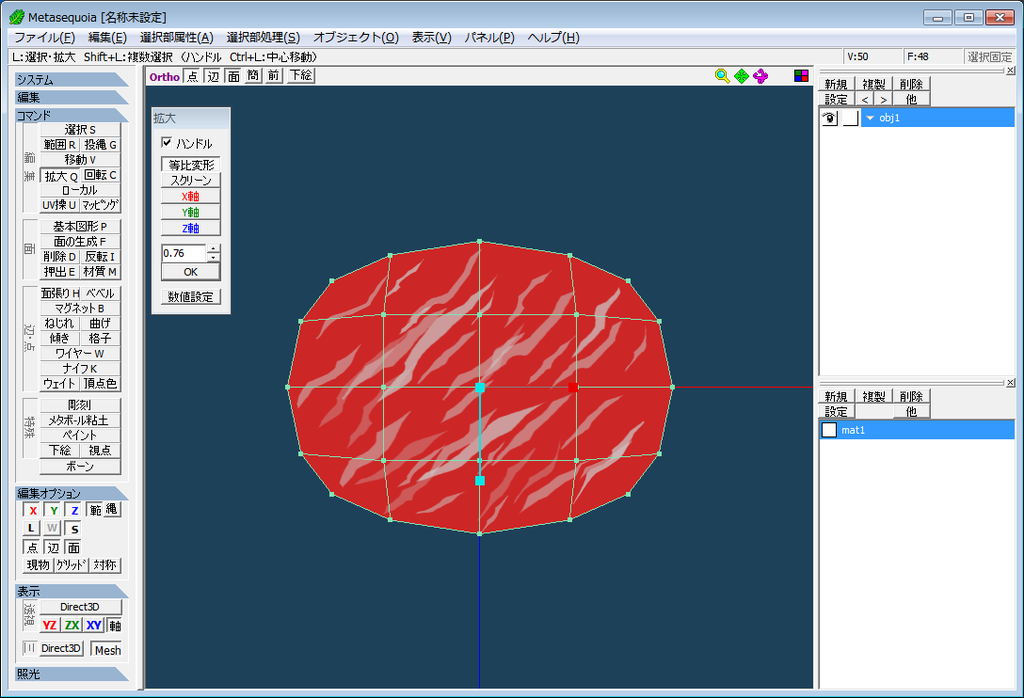Screen dimensions: 1024x698
Task: Select the 範囲 R range tool
Action: [x=59, y=144]
